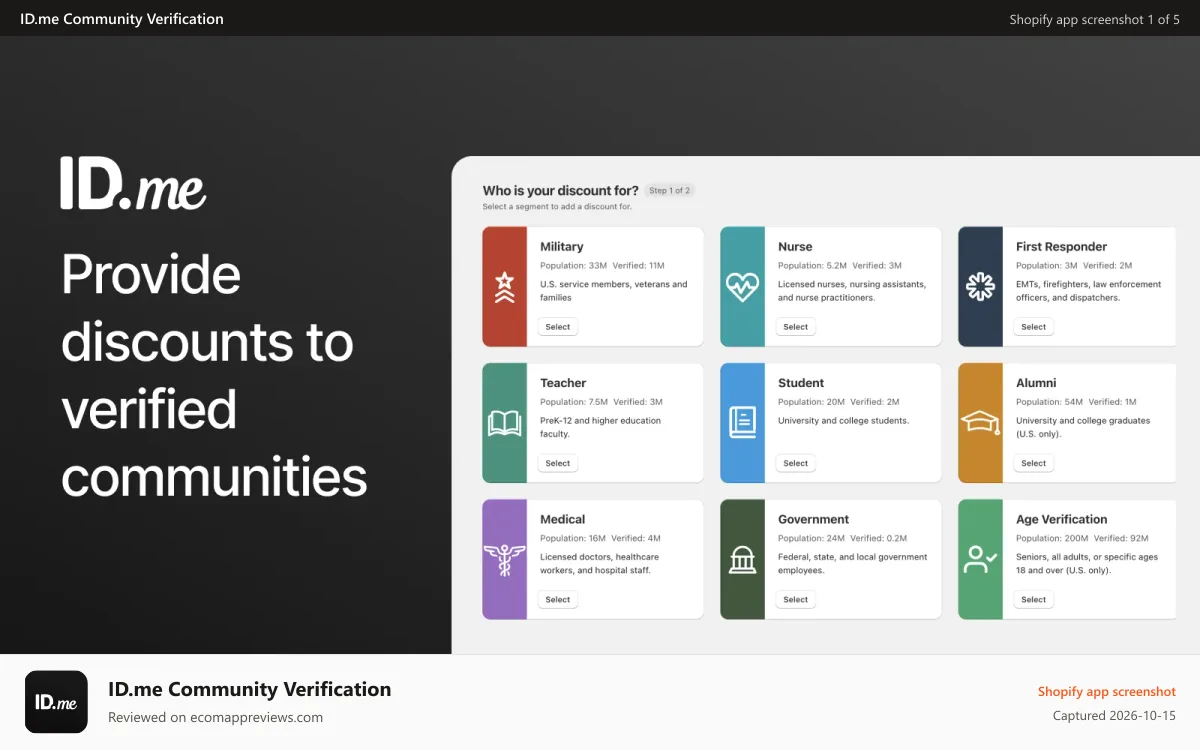
Task: Click 'Licensed doctors, healthcare workers' description
Action: click(x=600, y=564)
